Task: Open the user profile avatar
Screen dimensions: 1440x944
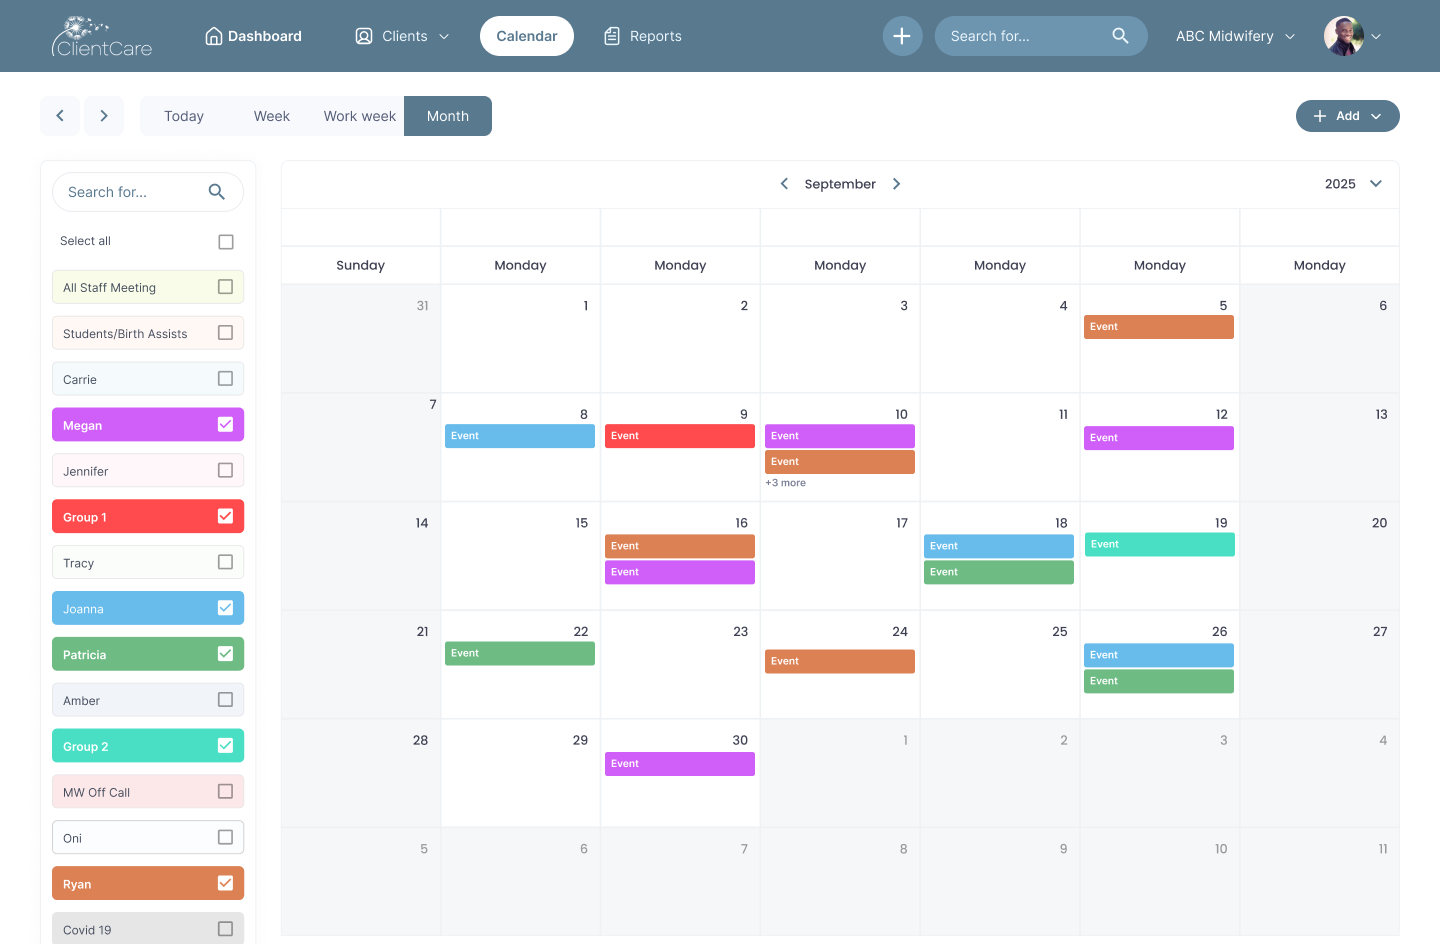Action: click(x=1343, y=36)
